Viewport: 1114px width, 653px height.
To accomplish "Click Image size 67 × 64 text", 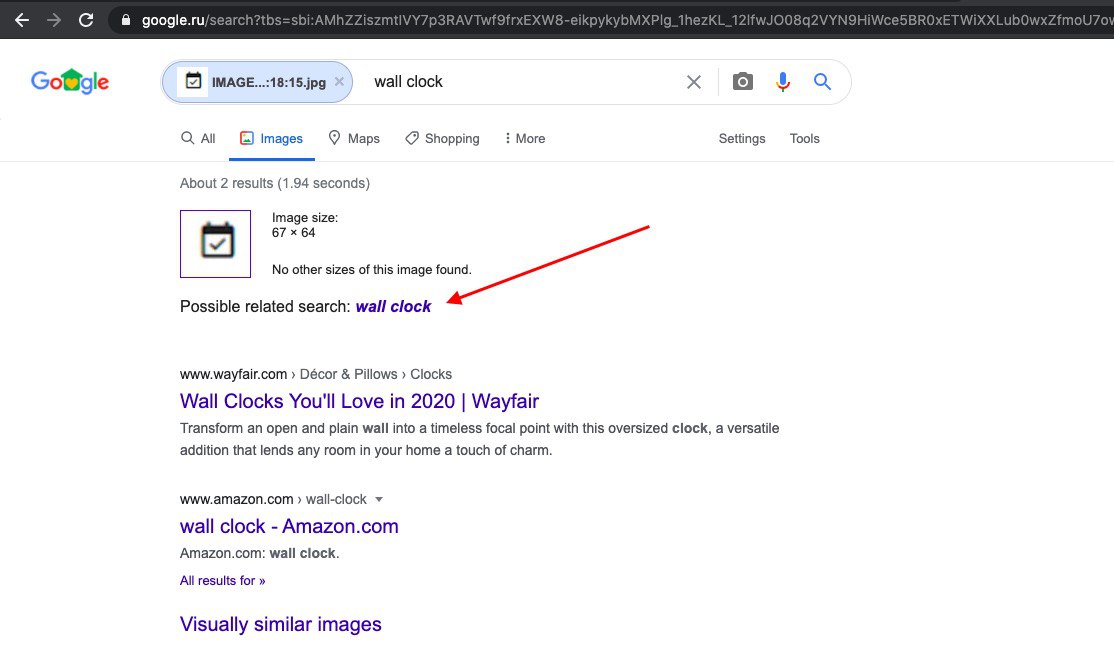I will 305,225.
